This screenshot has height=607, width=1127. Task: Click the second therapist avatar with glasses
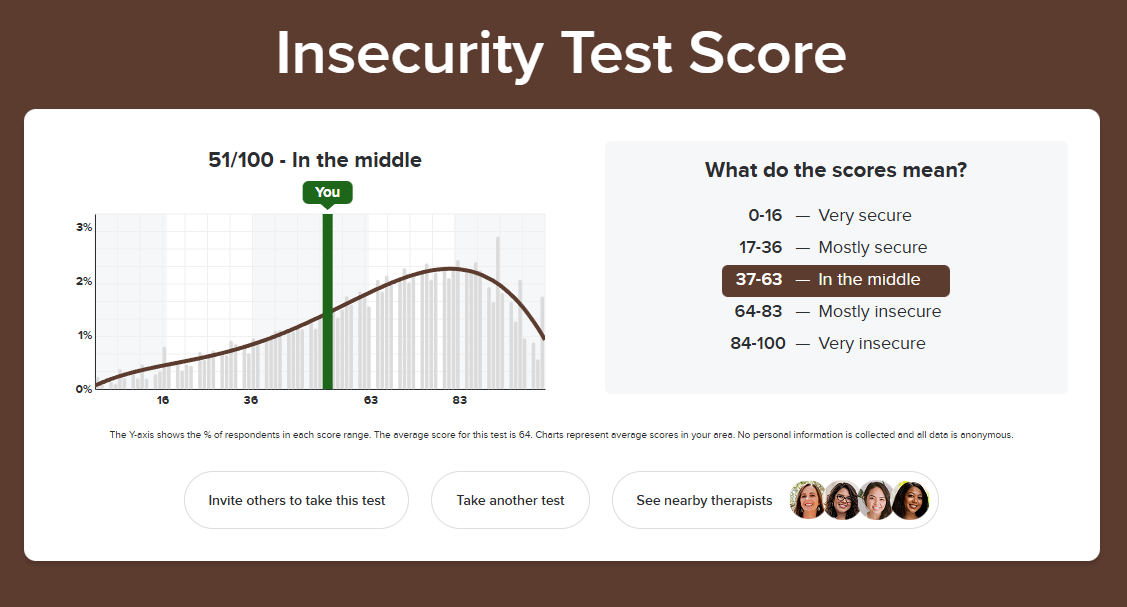click(842, 500)
